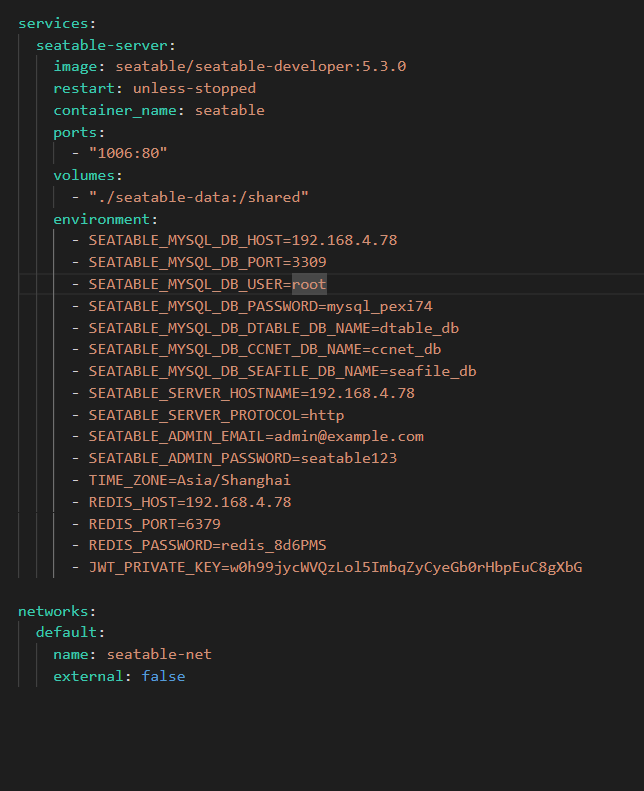Click the environment key
This screenshot has width=644, height=791.
[104, 219]
